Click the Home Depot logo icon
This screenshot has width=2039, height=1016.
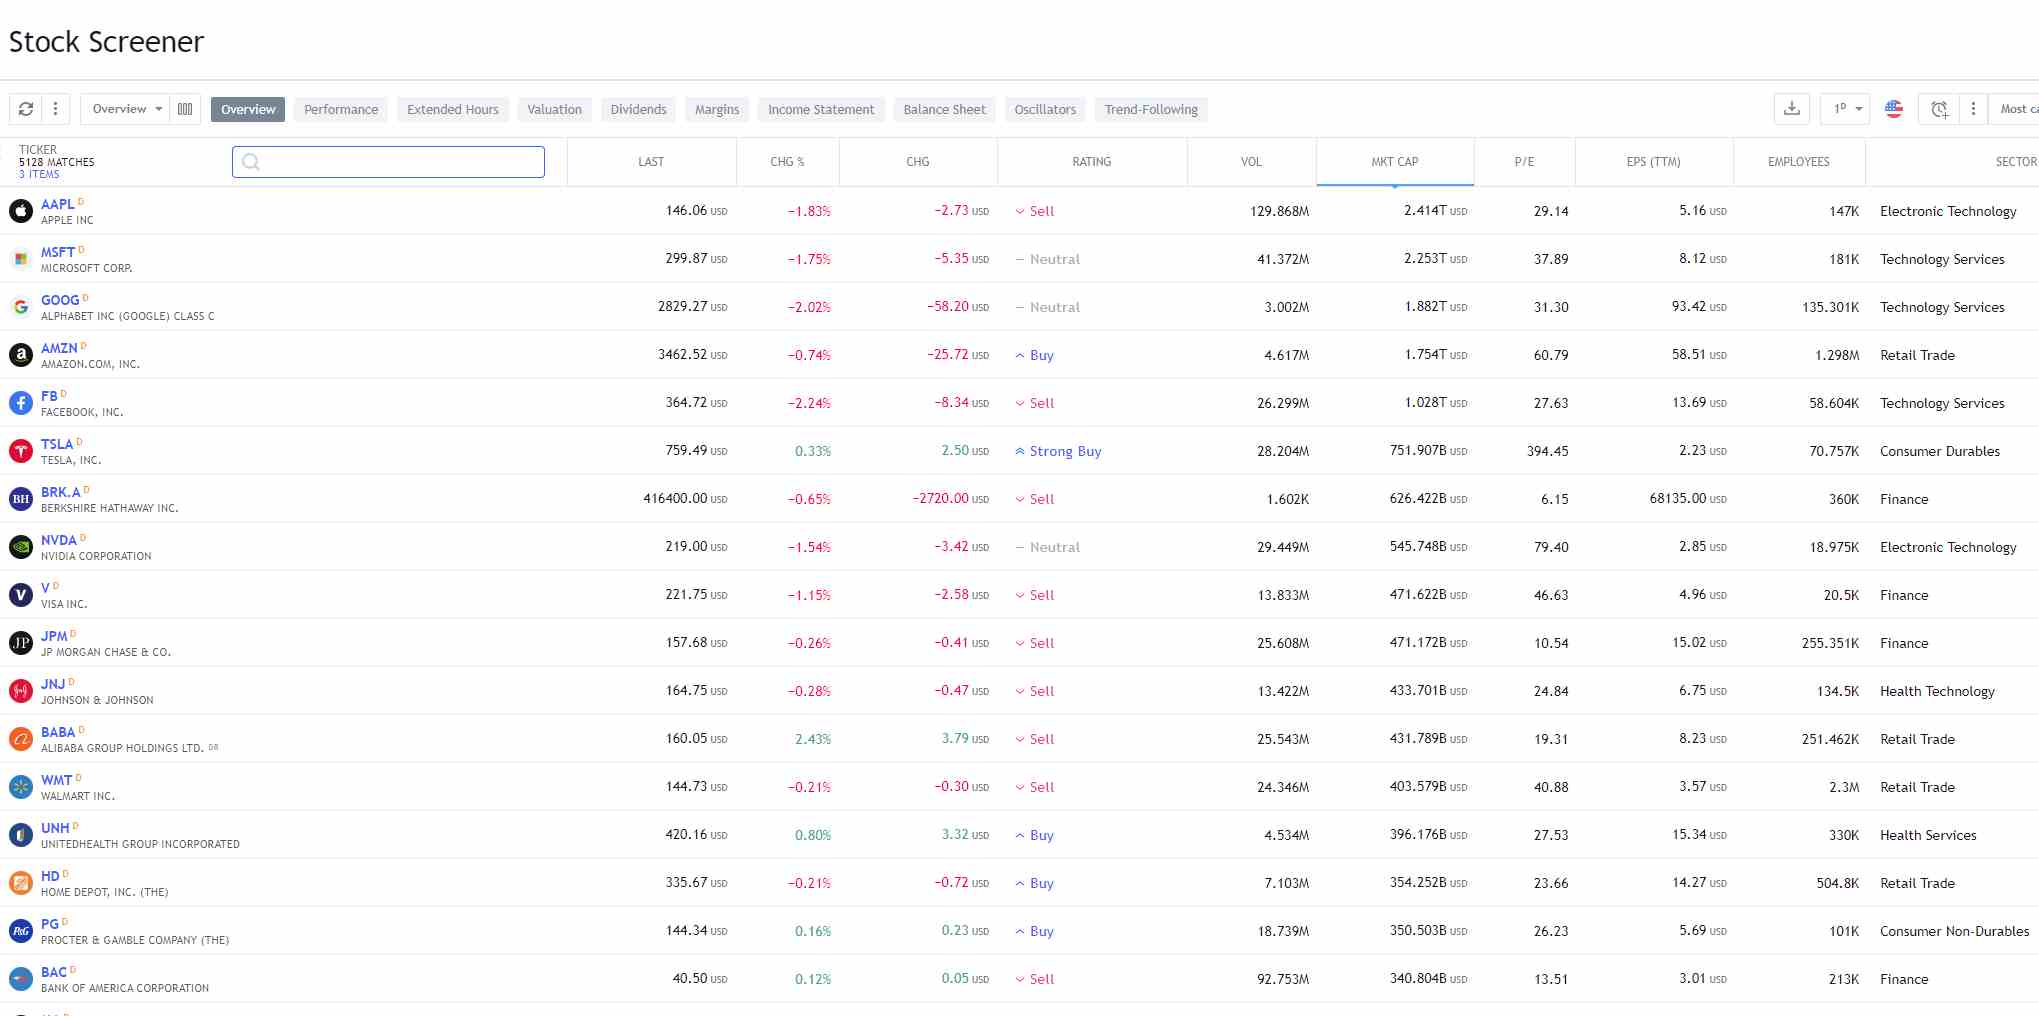pos(21,883)
